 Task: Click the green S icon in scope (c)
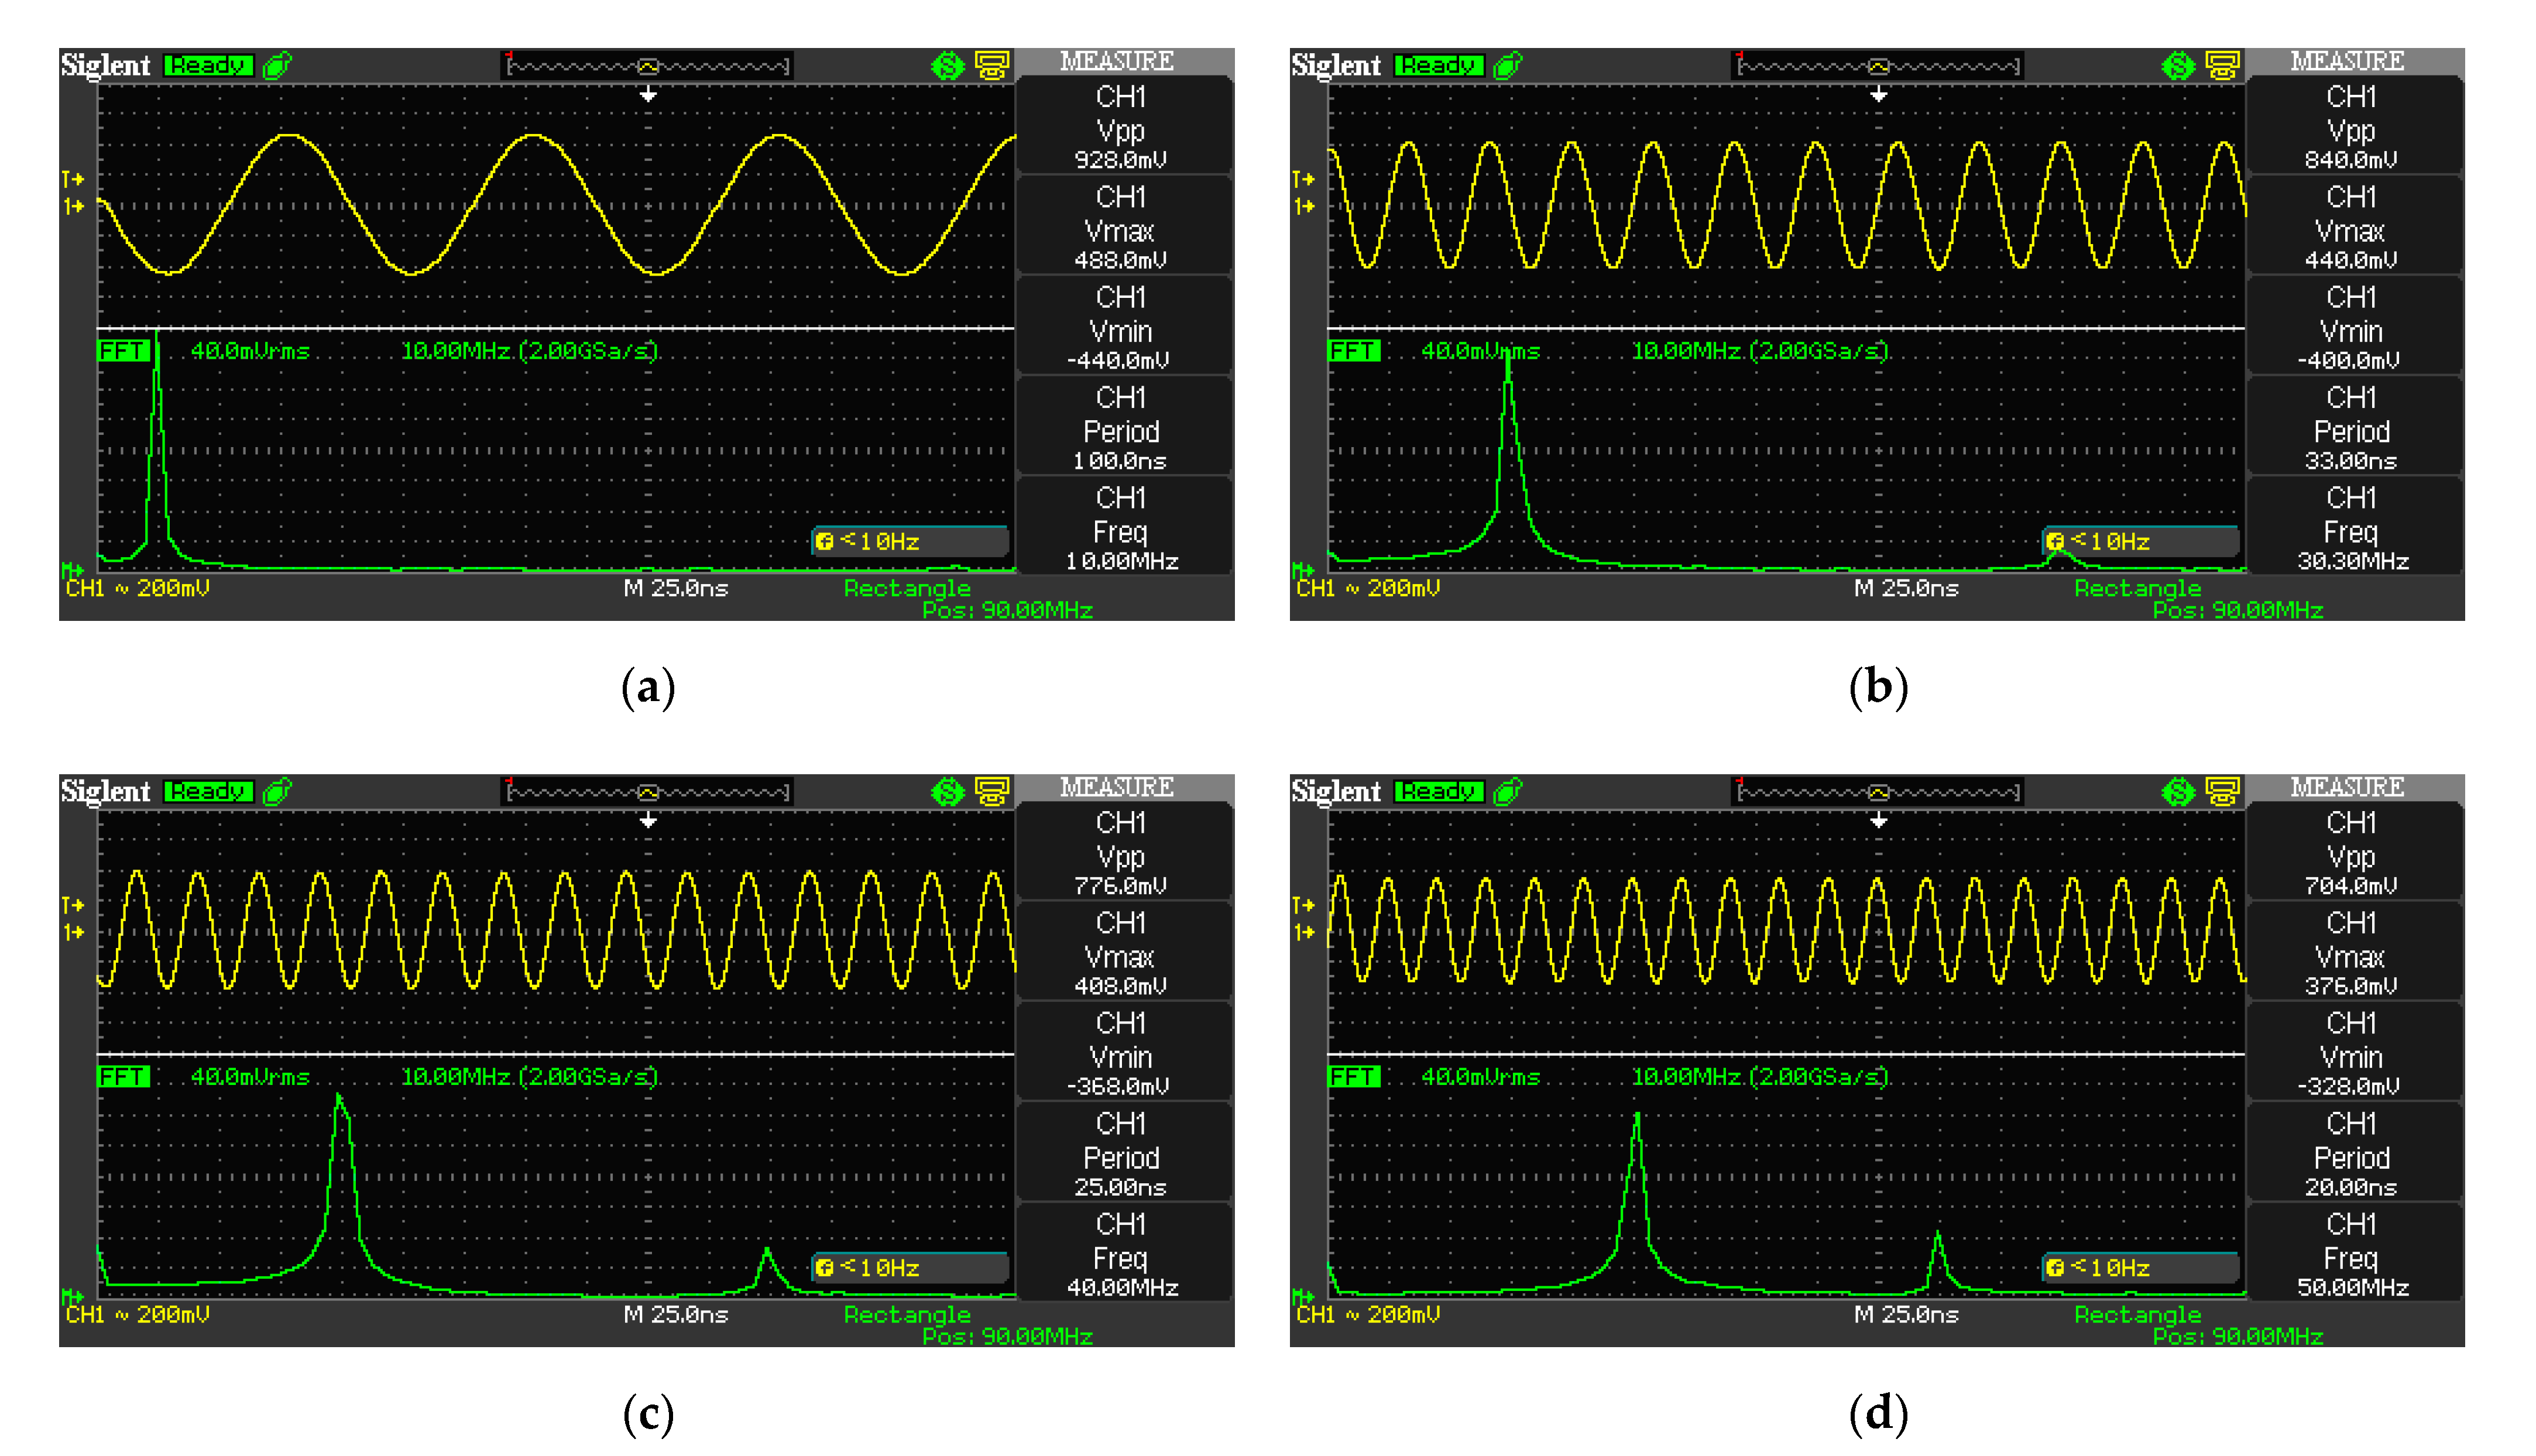[x=947, y=792]
